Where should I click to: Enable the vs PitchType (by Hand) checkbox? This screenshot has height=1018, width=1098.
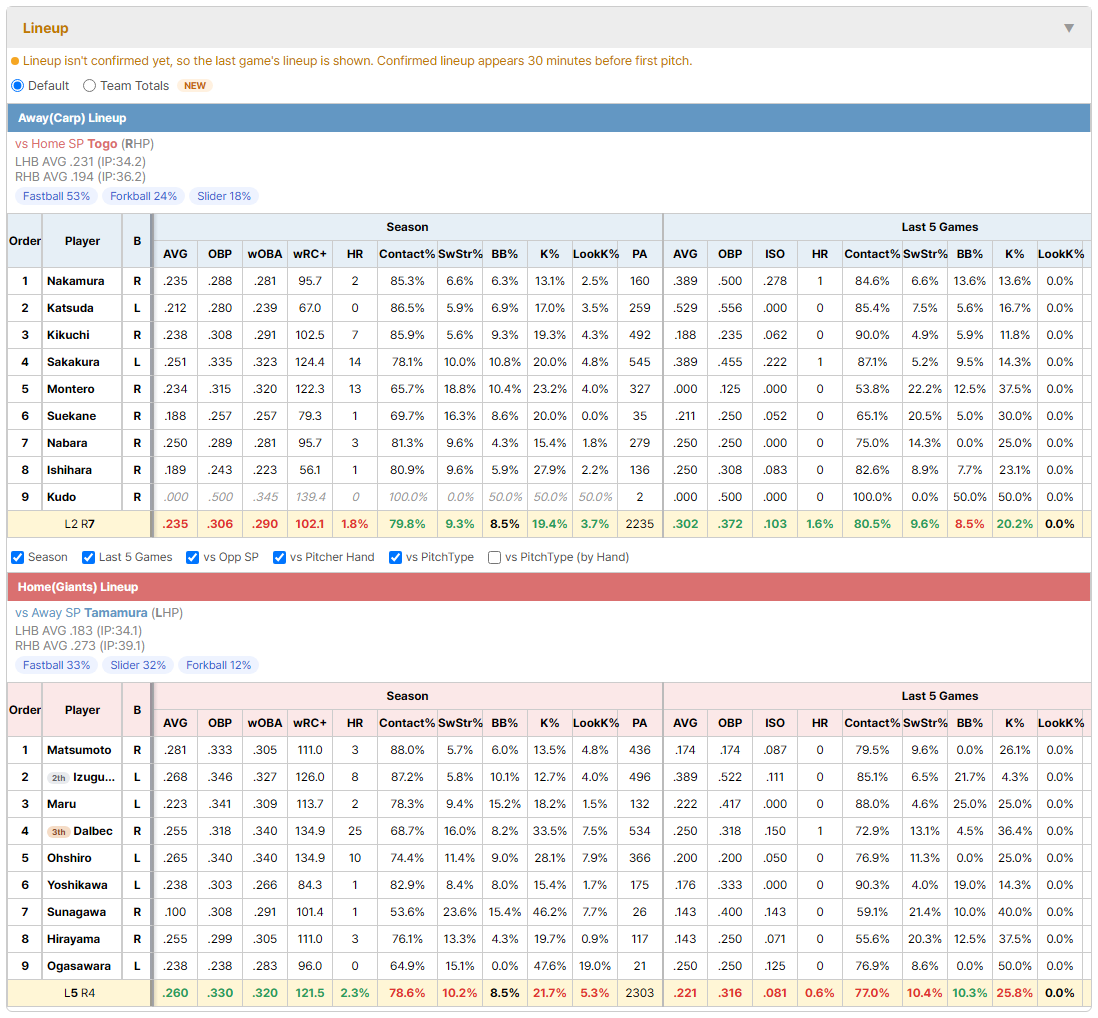[494, 557]
